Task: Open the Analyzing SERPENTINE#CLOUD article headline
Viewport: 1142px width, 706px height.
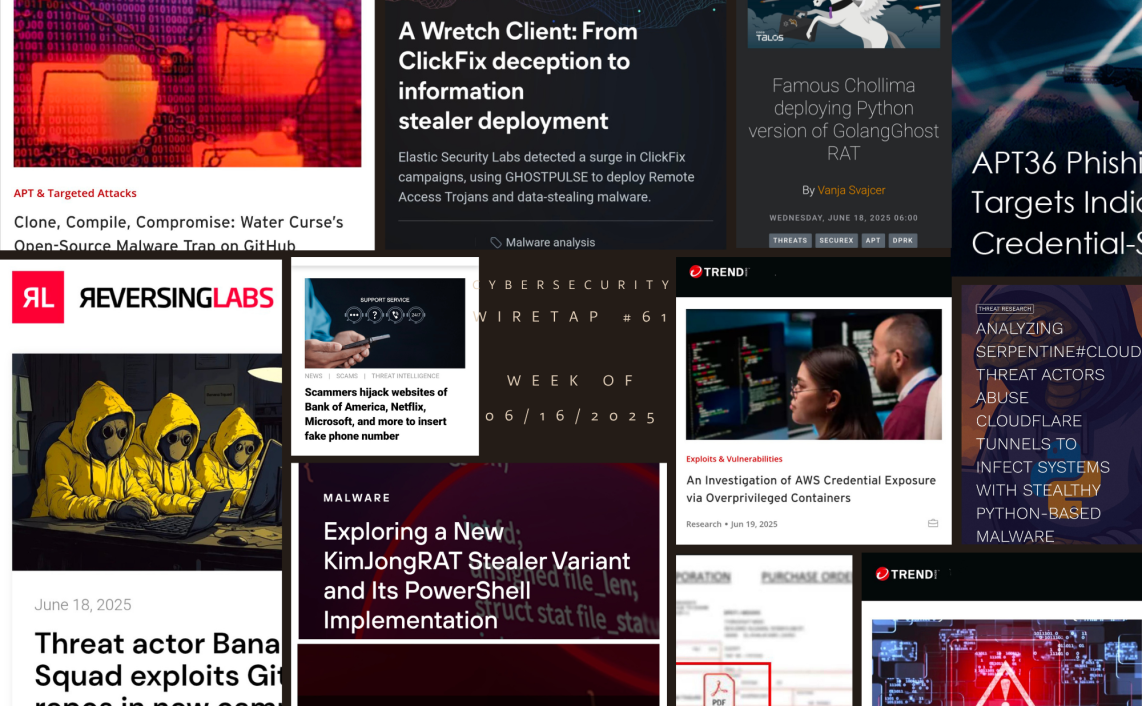Action: click(x=1056, y=432)
